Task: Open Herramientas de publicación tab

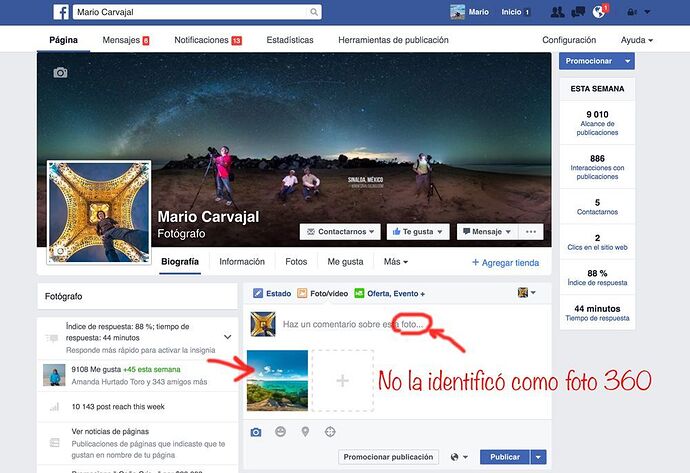Action: pyautogui.click(x=393, y=40)
